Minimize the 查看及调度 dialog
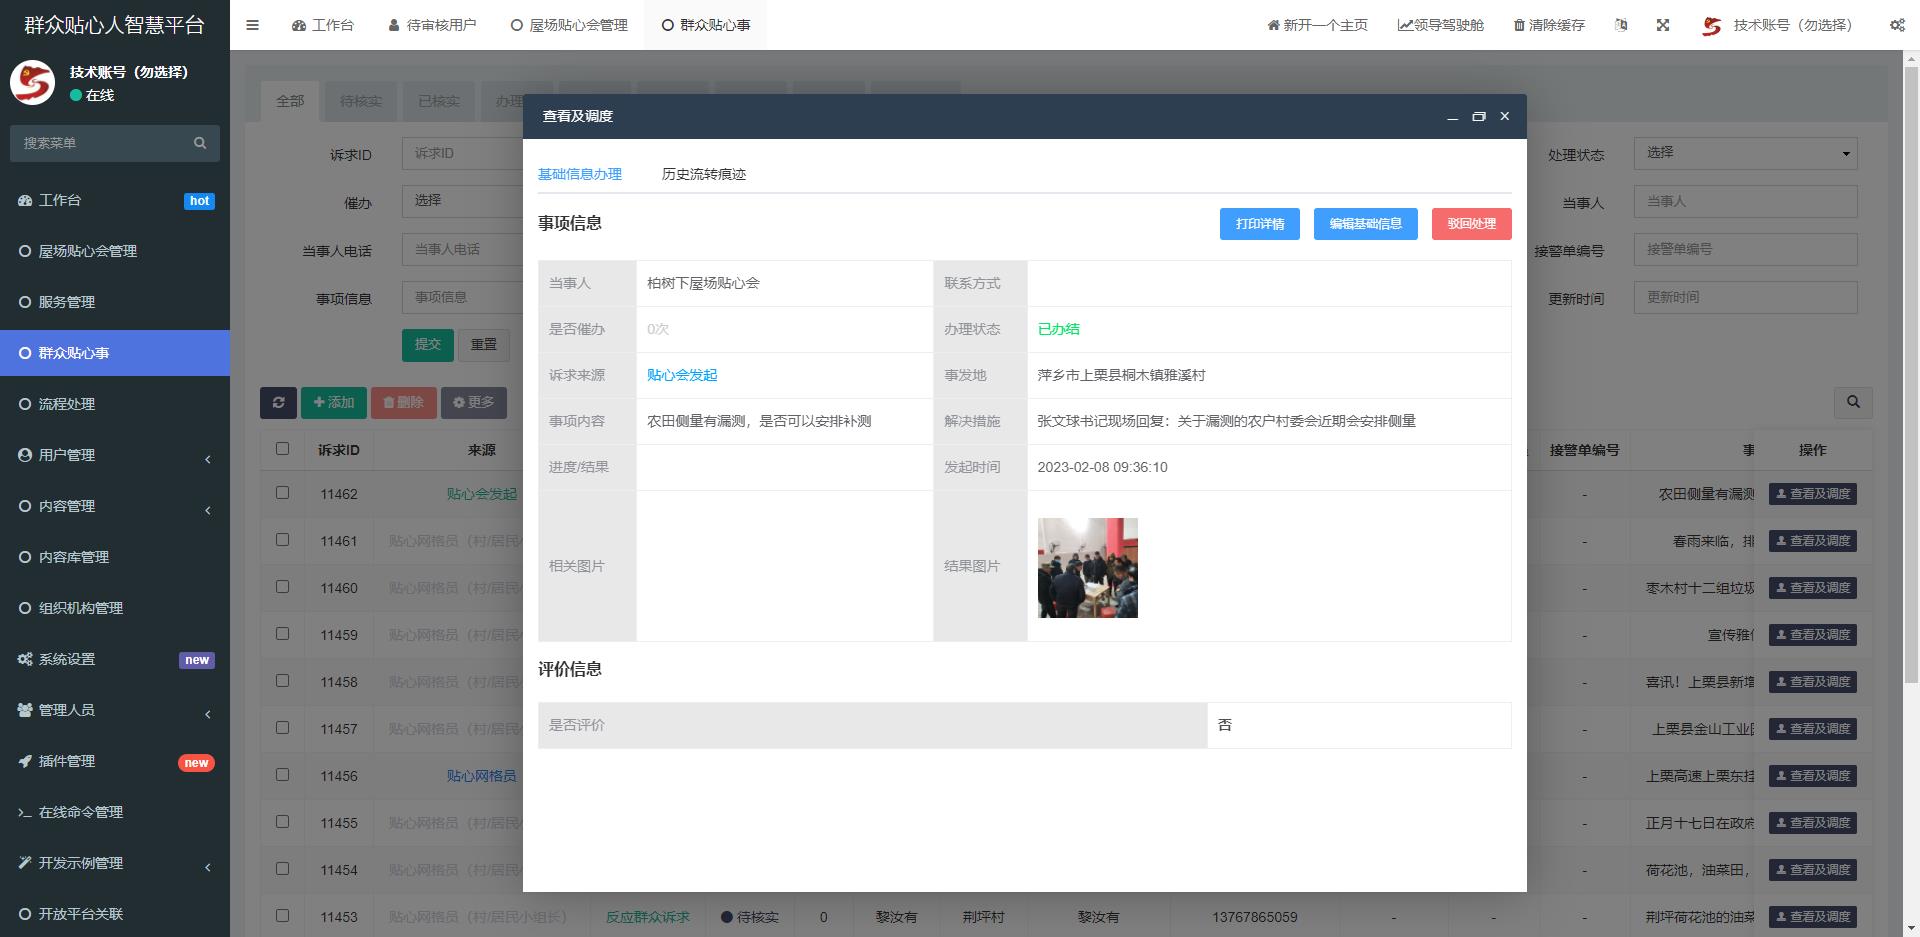1920x937 pixels. tap(1452, 117)
